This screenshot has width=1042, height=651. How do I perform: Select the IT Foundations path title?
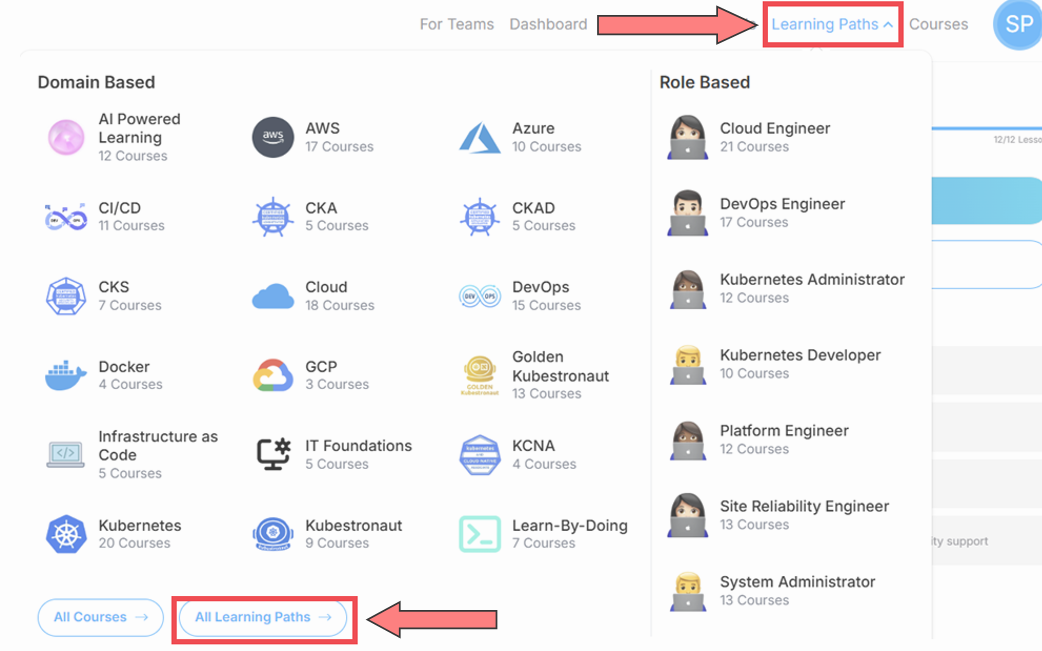[x=358, y=446]
